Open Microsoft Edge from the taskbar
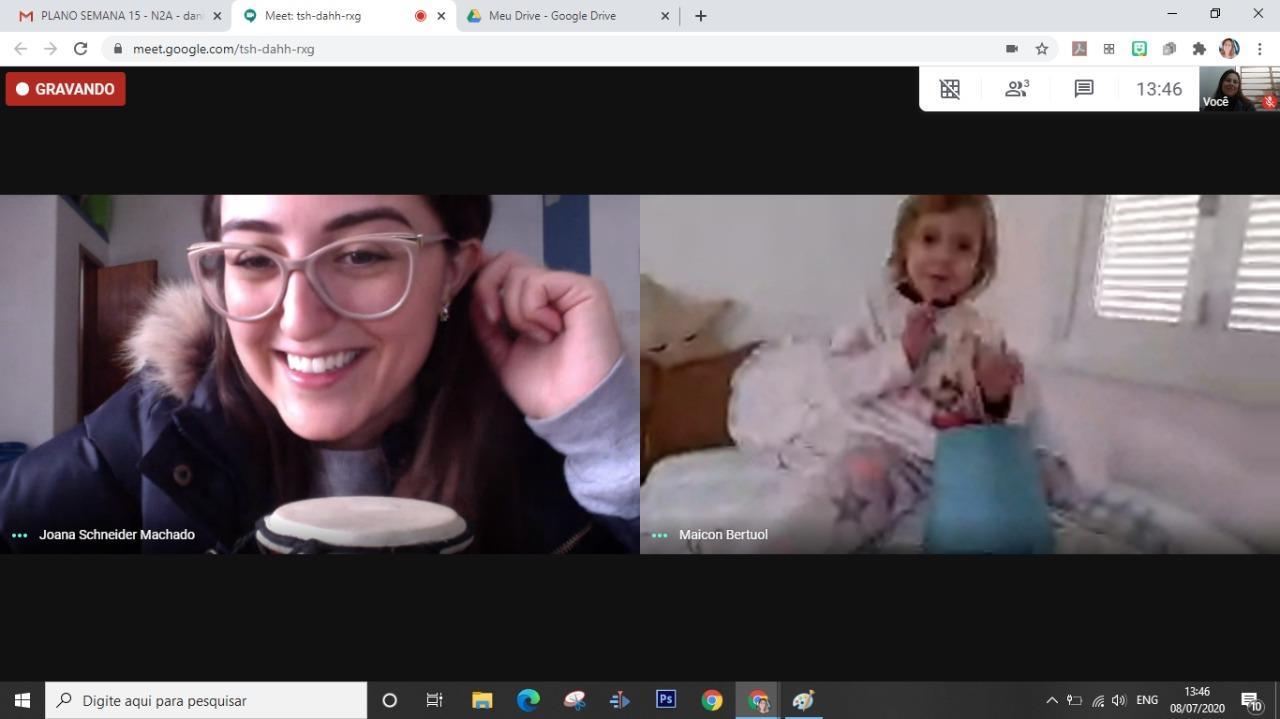The width and height of the screenshot is (1280, 719). pos(528,700)
